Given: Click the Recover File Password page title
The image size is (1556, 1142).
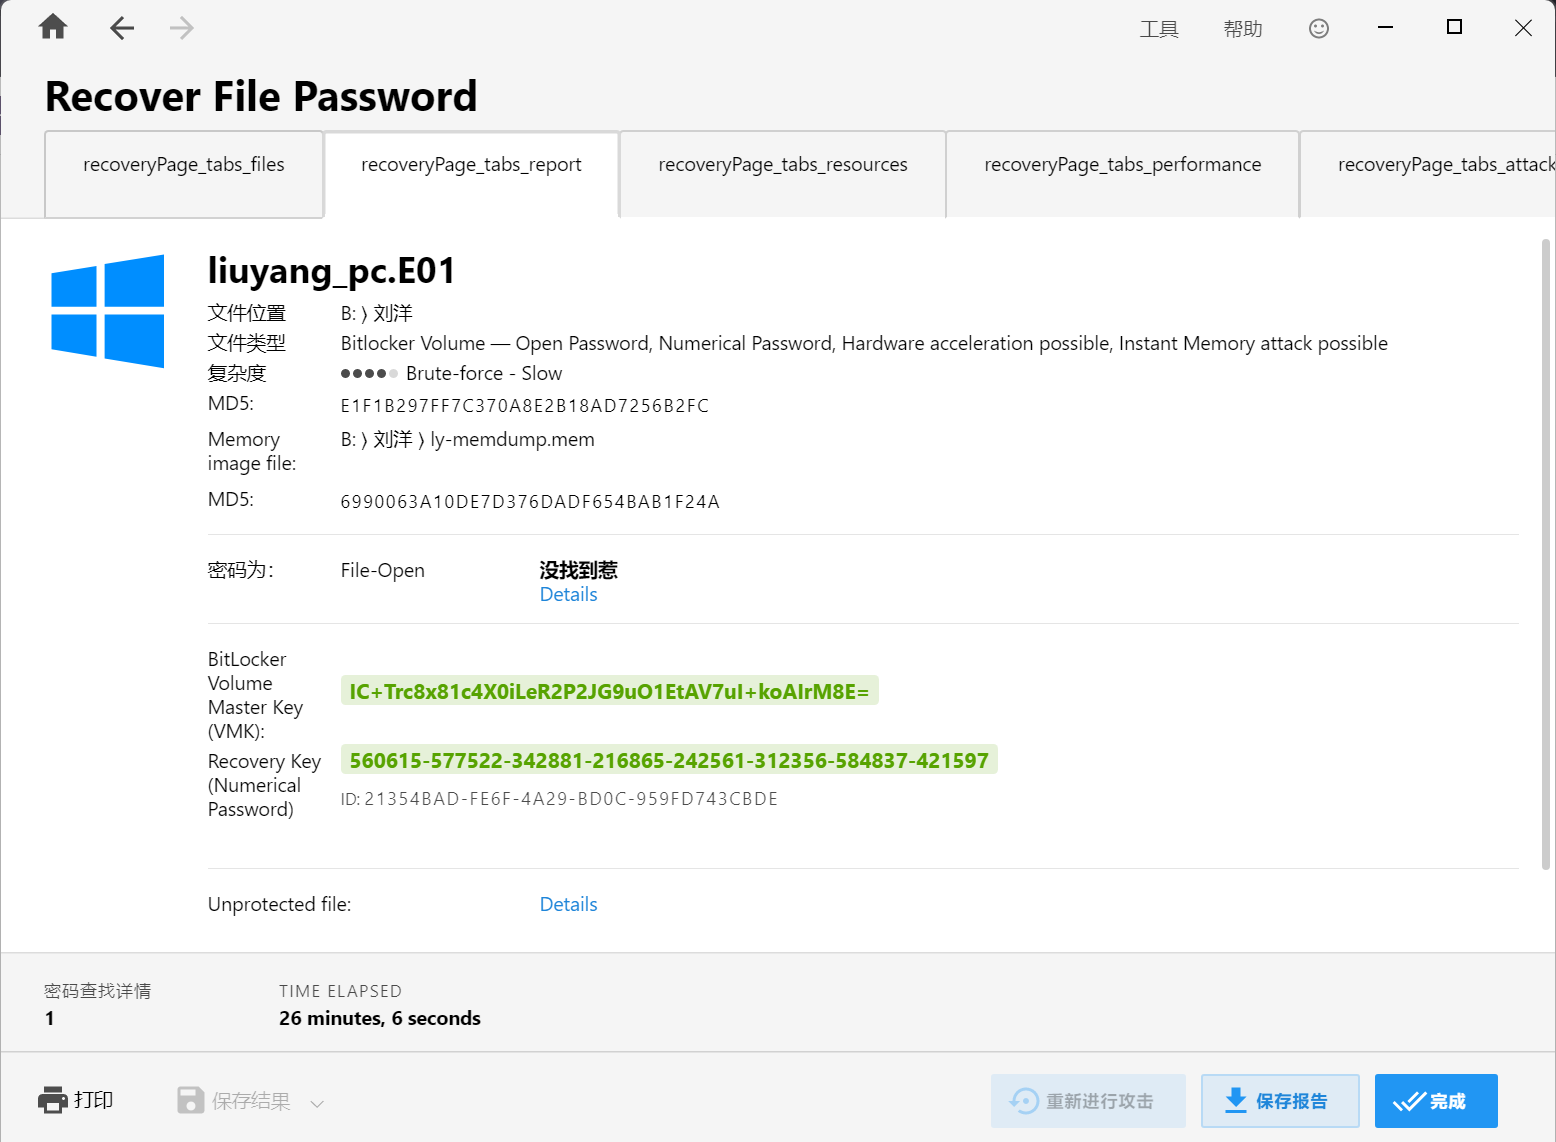Looking at the screenshot, I should 261,97.
